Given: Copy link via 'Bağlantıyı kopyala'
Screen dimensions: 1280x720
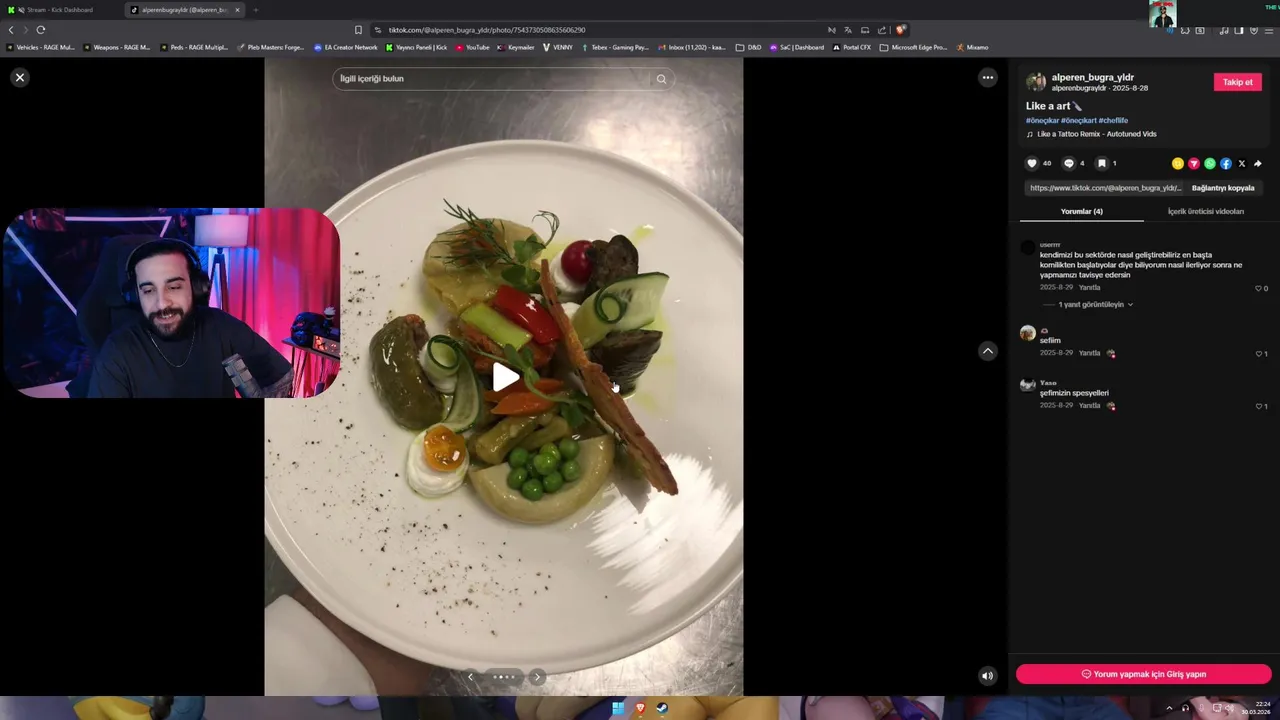Looking at the screenshot, I should pyautogui.click(x=1223, y=188).
